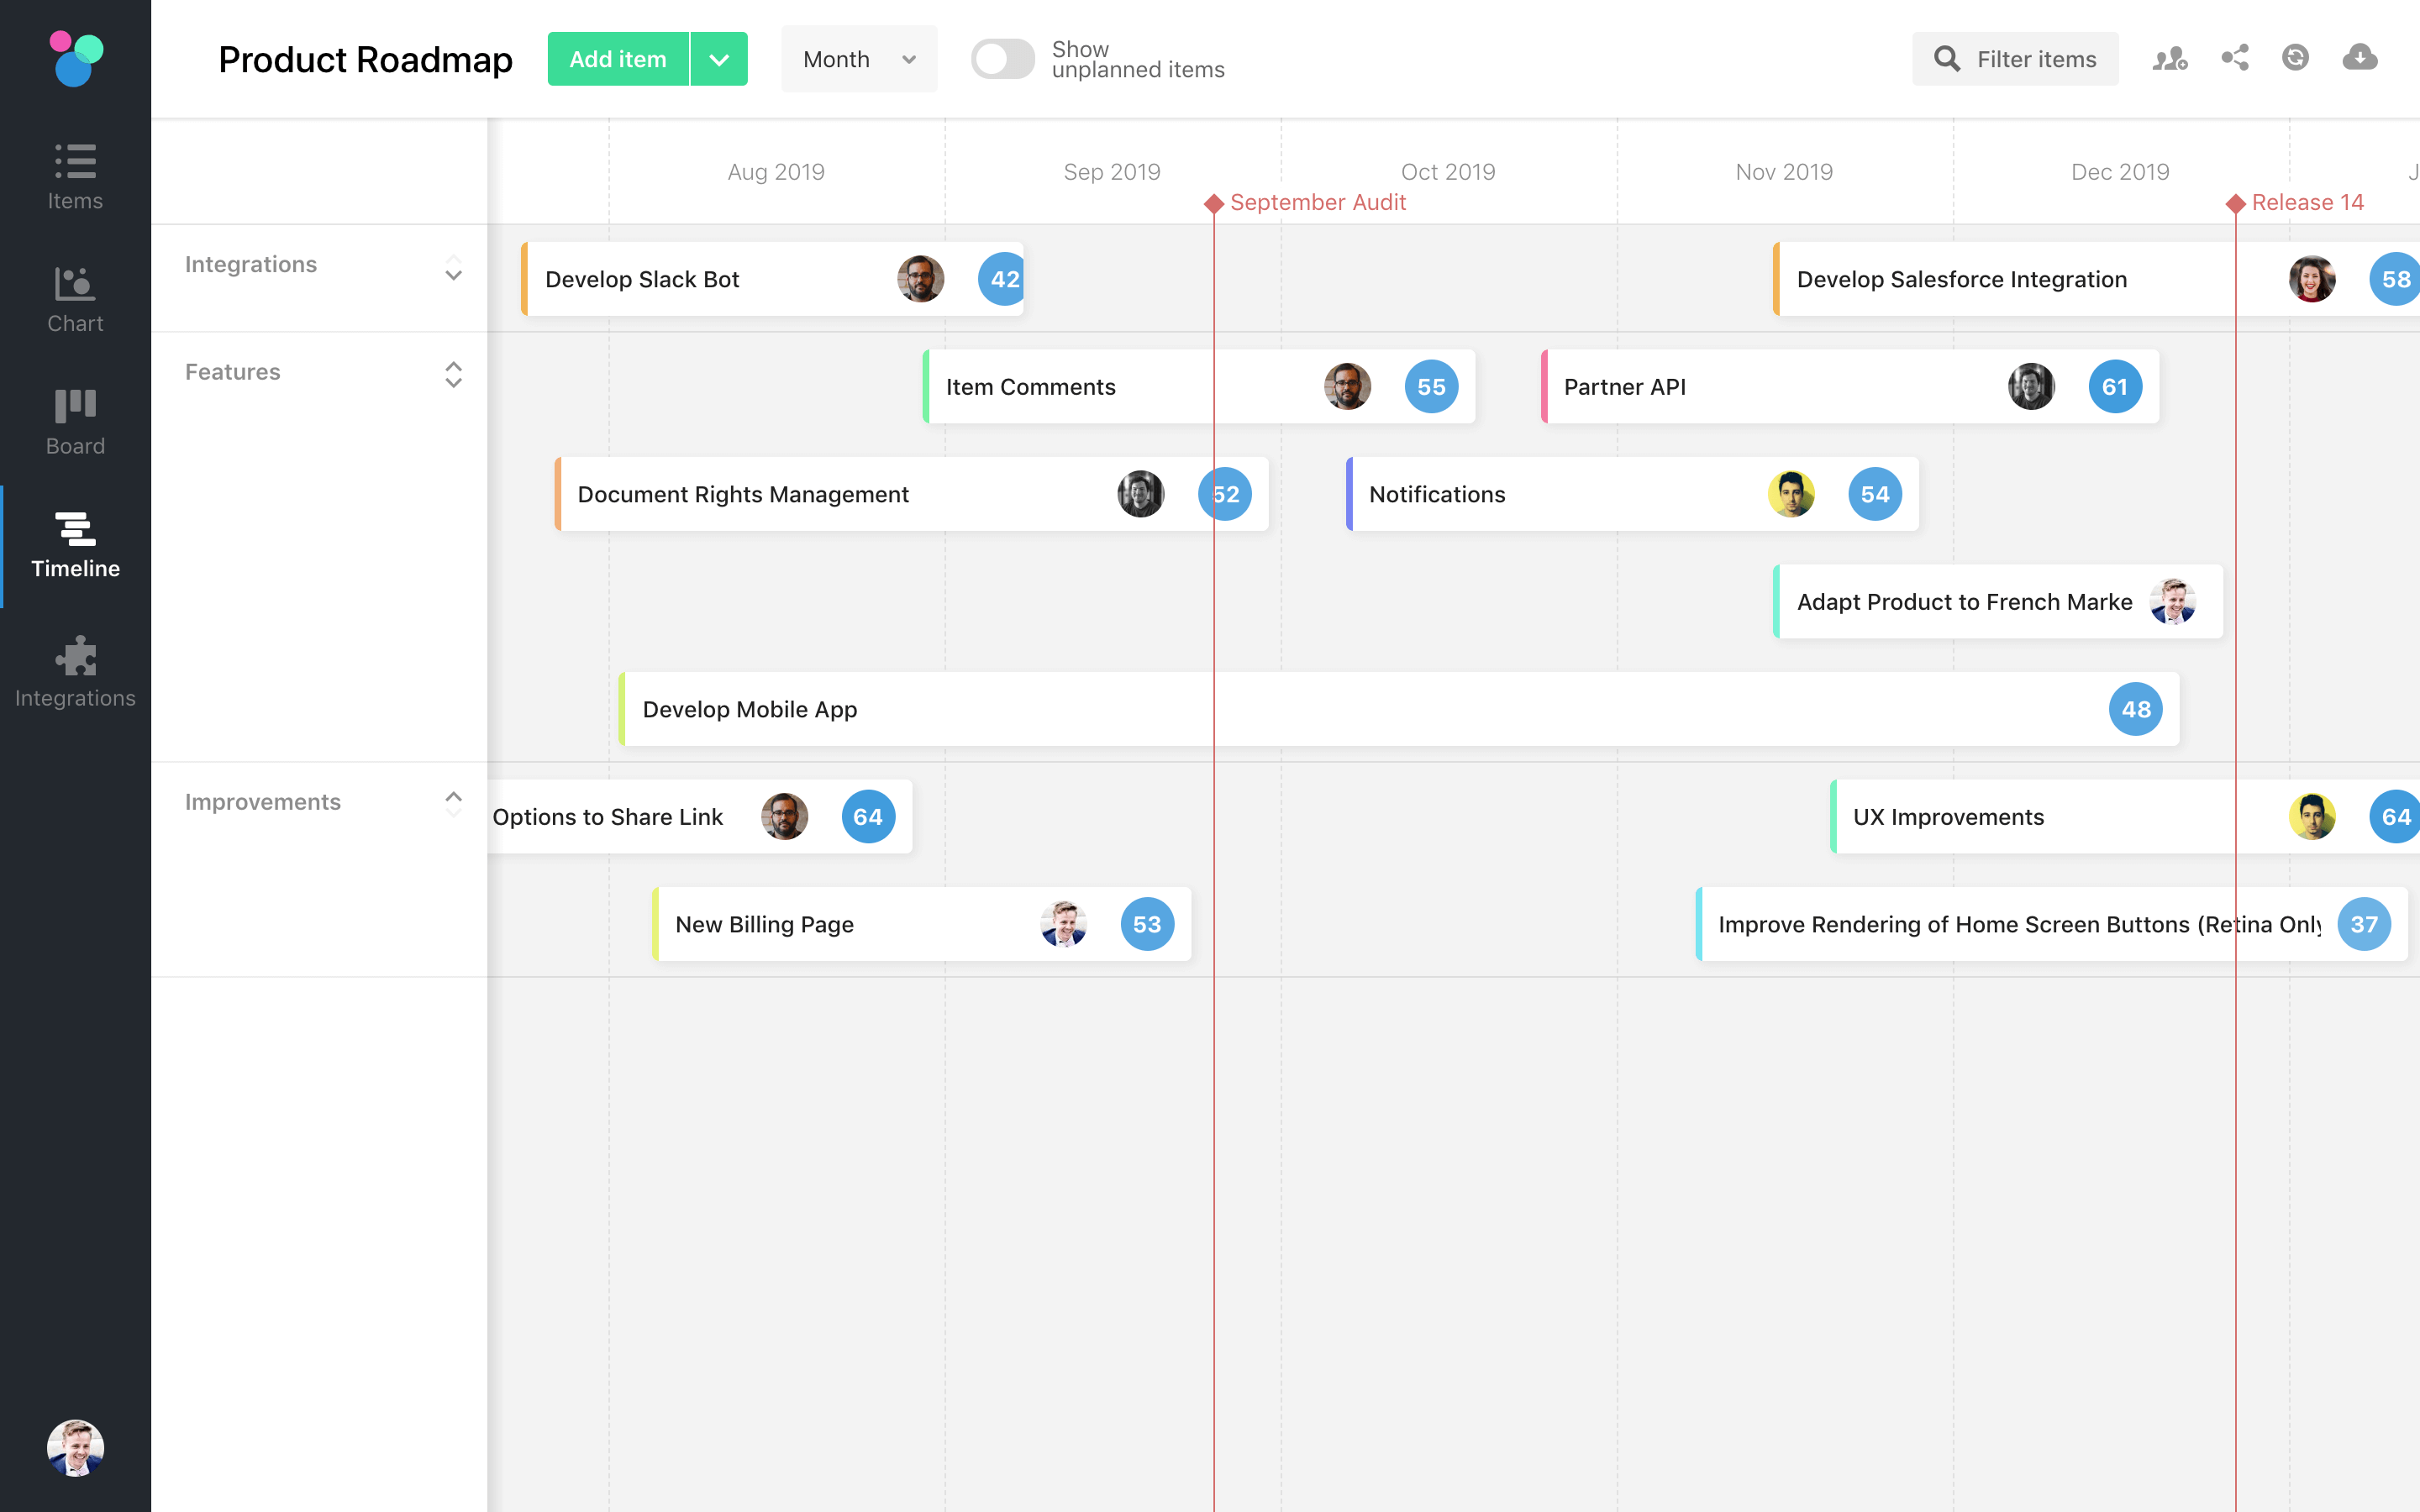Open the Month timescale dropdown
This screenshot has width=2420, height=1512.
(x=858, y=59)
